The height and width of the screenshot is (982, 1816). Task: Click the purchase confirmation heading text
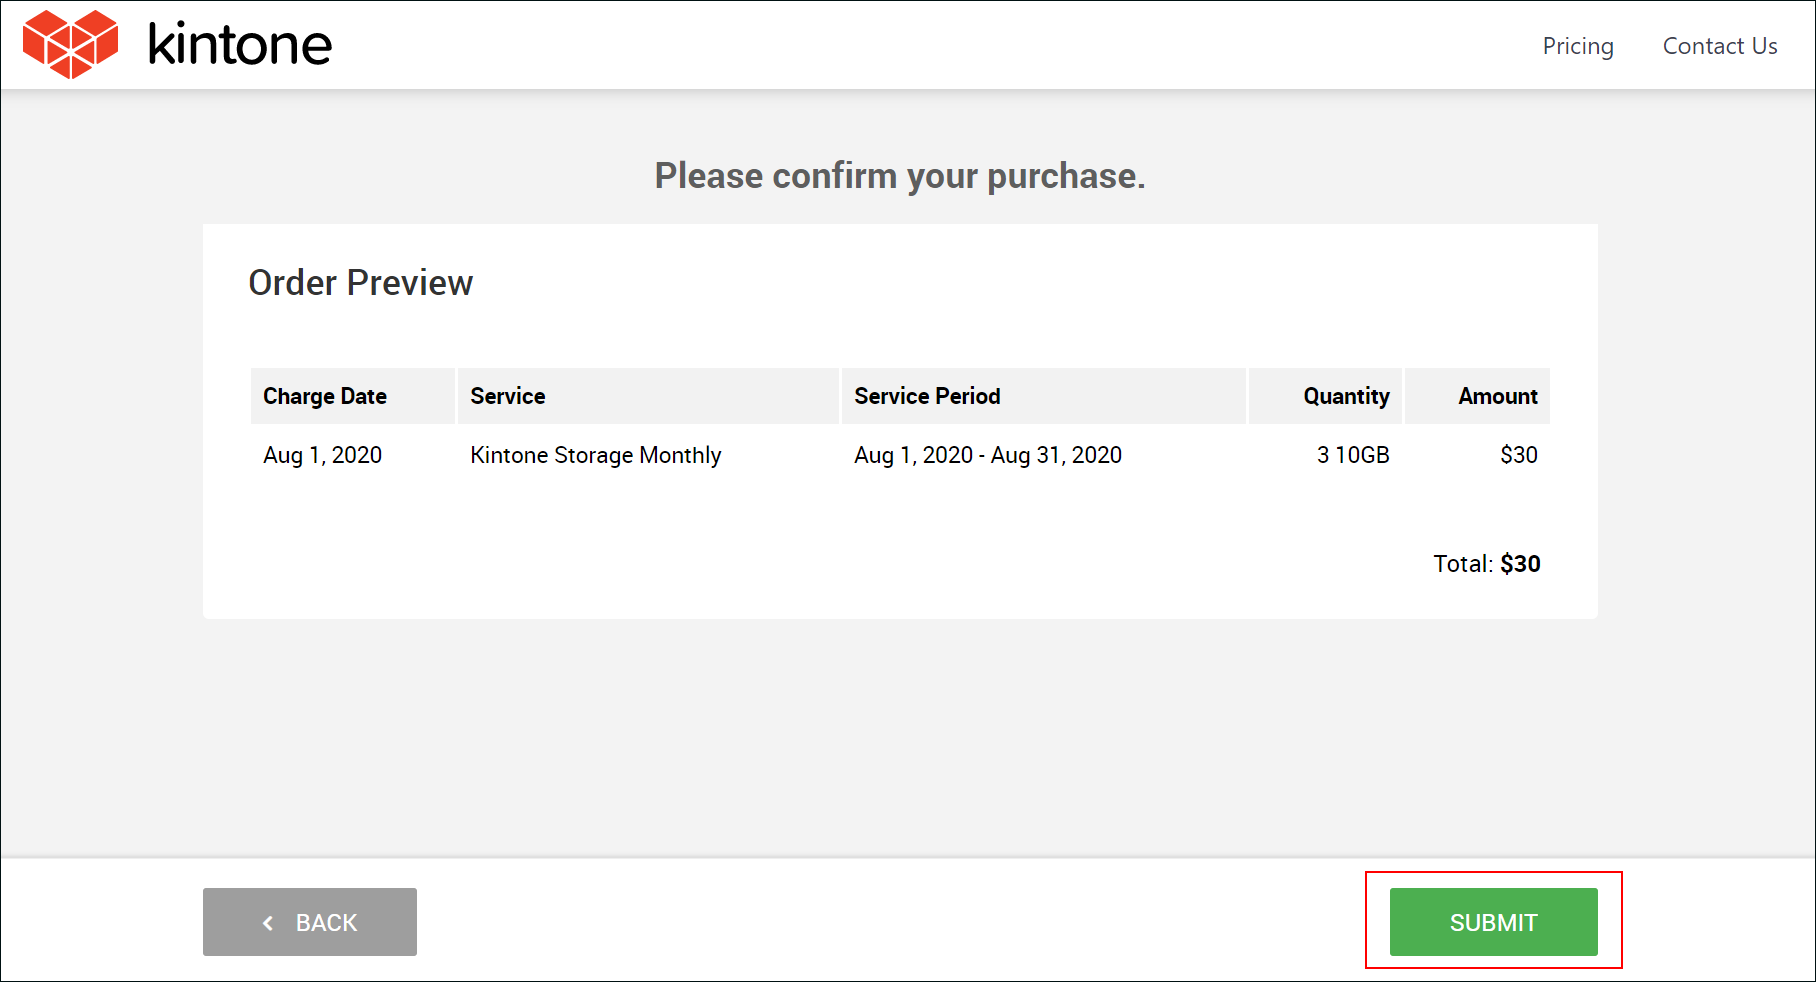[899, 176]
